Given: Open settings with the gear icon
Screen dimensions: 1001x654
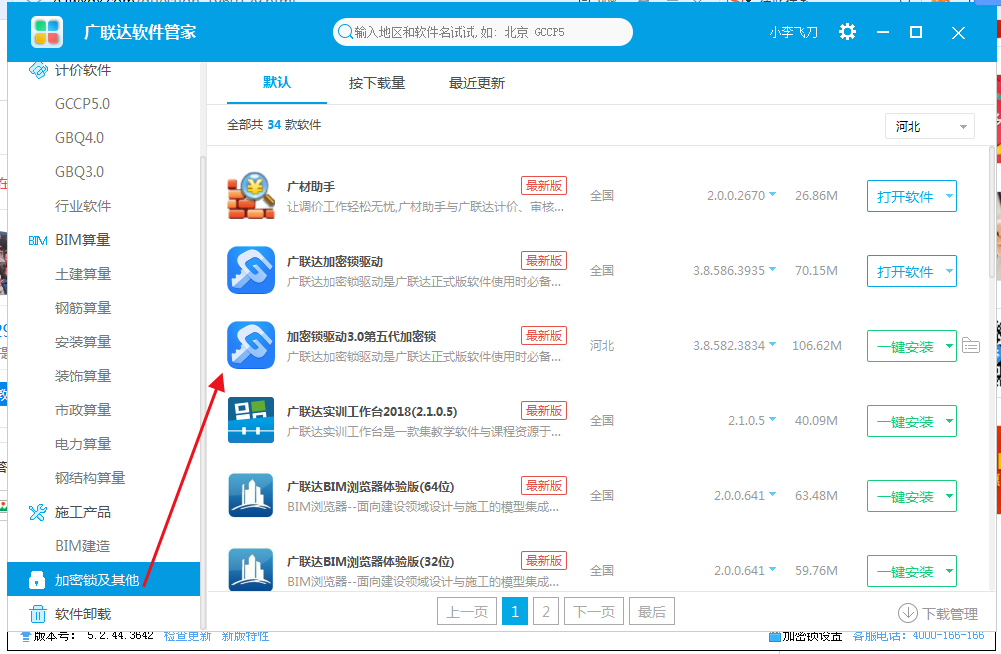Looking at the screenshot, I should 847,32.
